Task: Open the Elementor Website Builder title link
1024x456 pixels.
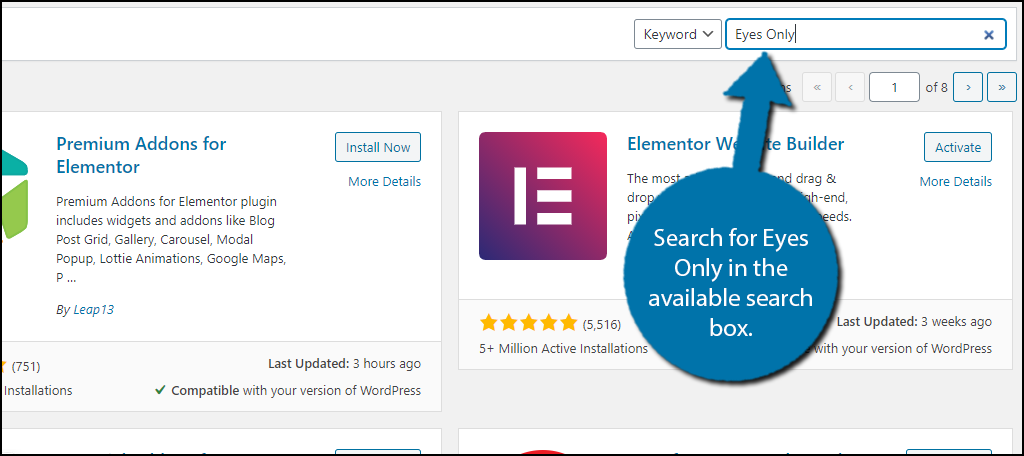Action: coord(735,144)
